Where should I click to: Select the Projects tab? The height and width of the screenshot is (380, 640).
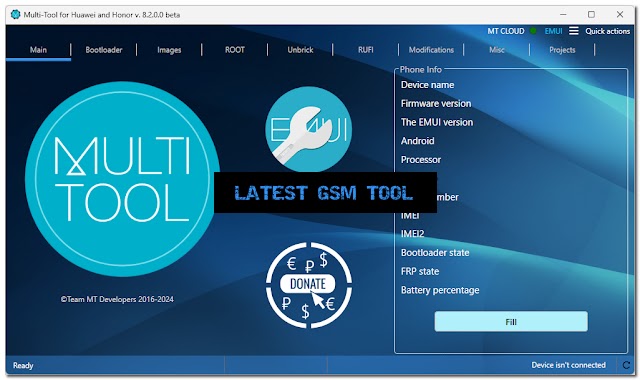pos(562,50)
